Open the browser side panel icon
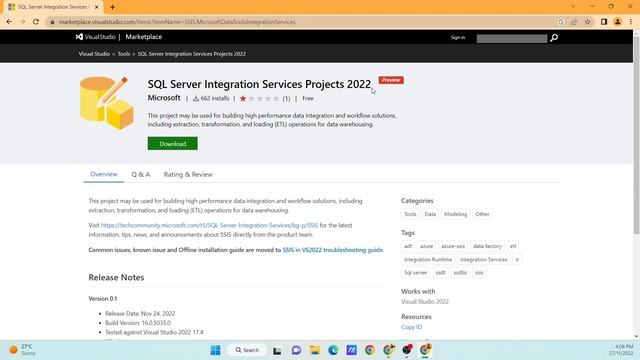The height and width of the screenshot is (360, 640). 604,22
